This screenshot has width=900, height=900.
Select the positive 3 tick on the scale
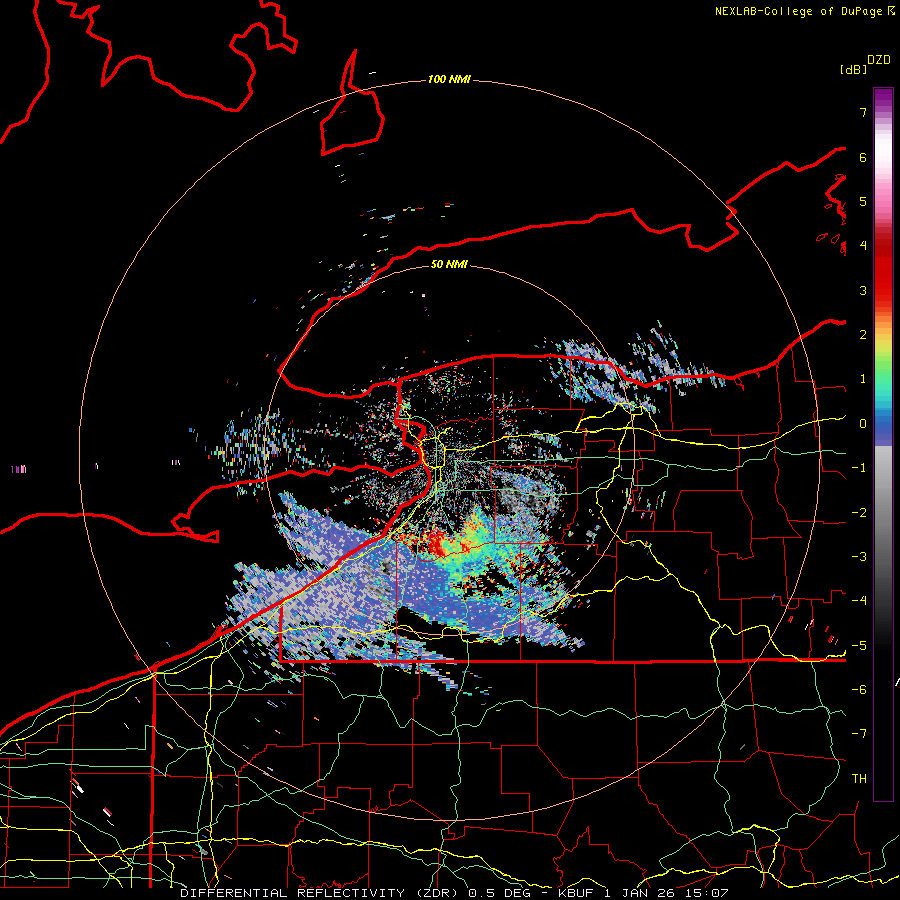(x=863, y=290)
